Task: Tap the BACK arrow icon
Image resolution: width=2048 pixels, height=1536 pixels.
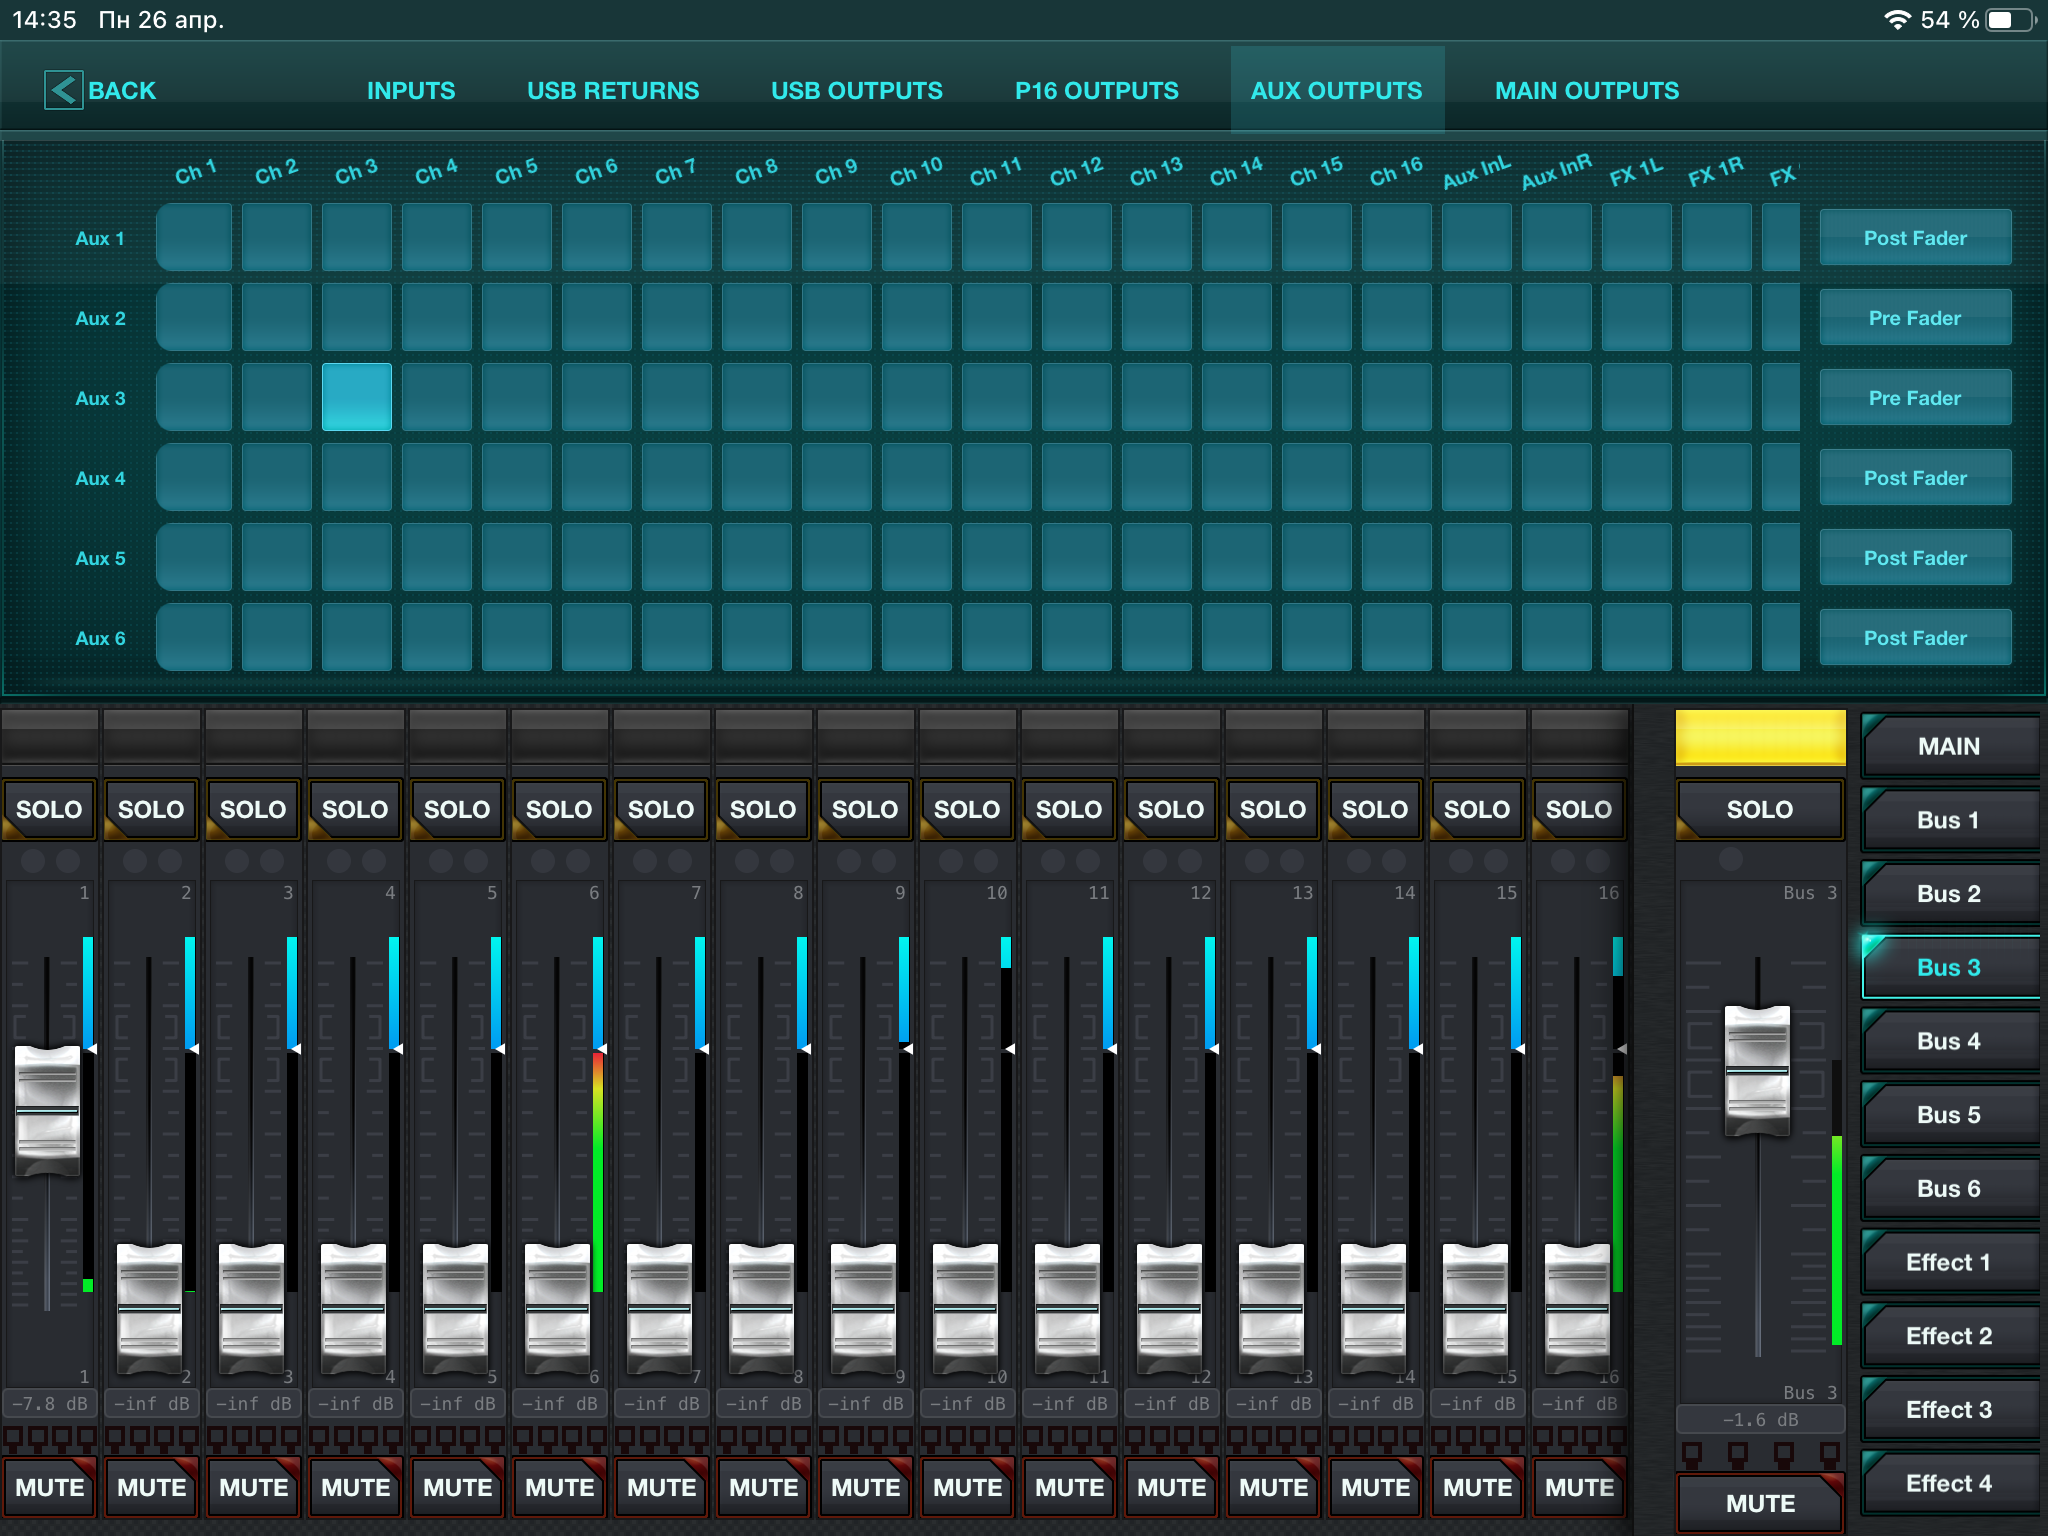Action: pos(63,90)
